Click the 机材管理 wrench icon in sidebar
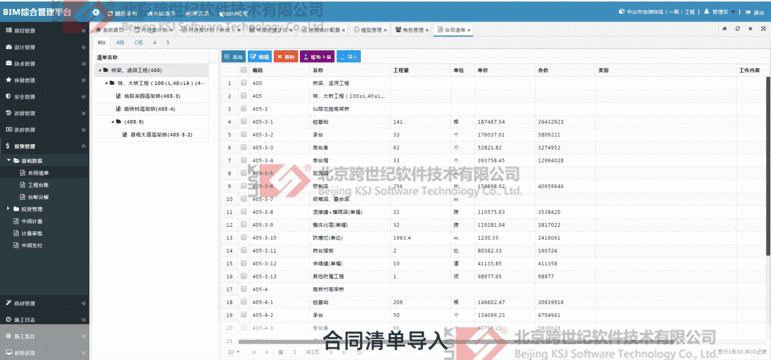 click(x=8, y=303)
